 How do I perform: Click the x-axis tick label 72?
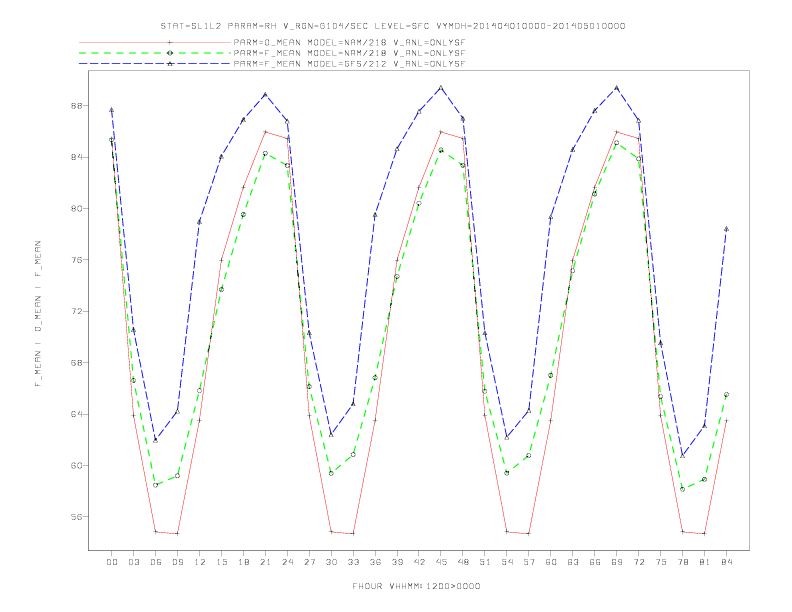639,562
